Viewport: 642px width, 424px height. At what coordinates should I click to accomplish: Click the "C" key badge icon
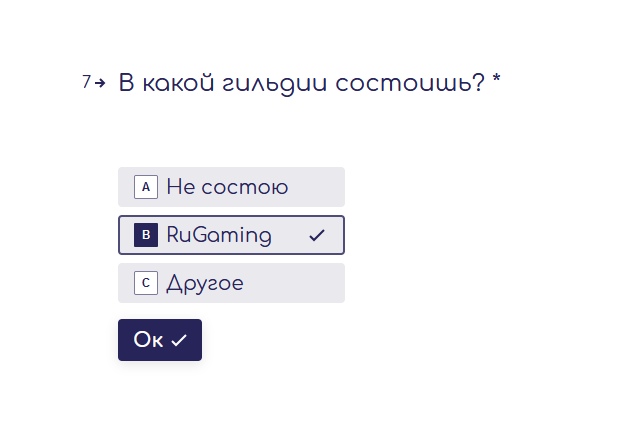pyautogui.click(x=146, y=283)
